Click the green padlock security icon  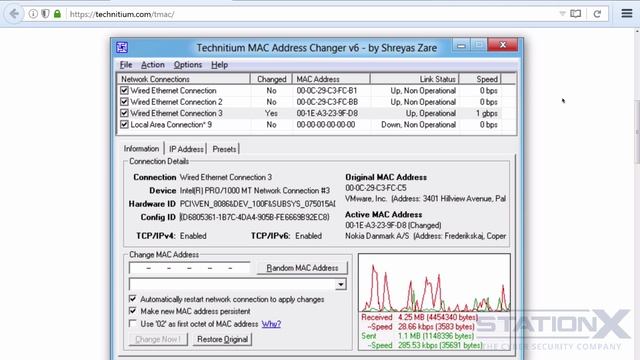57,14
